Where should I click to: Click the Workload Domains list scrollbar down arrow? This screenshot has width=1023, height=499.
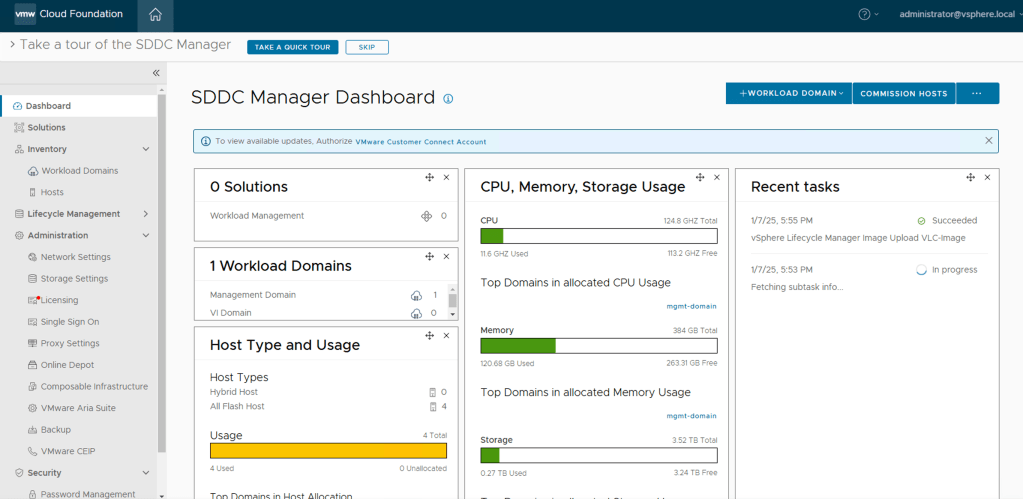452,314
